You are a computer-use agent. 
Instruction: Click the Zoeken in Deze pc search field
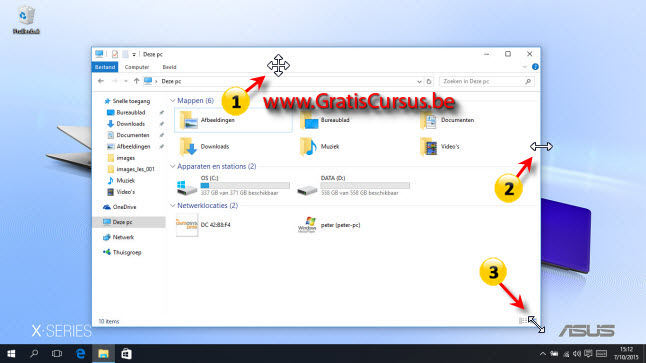[x=482, y=82]
